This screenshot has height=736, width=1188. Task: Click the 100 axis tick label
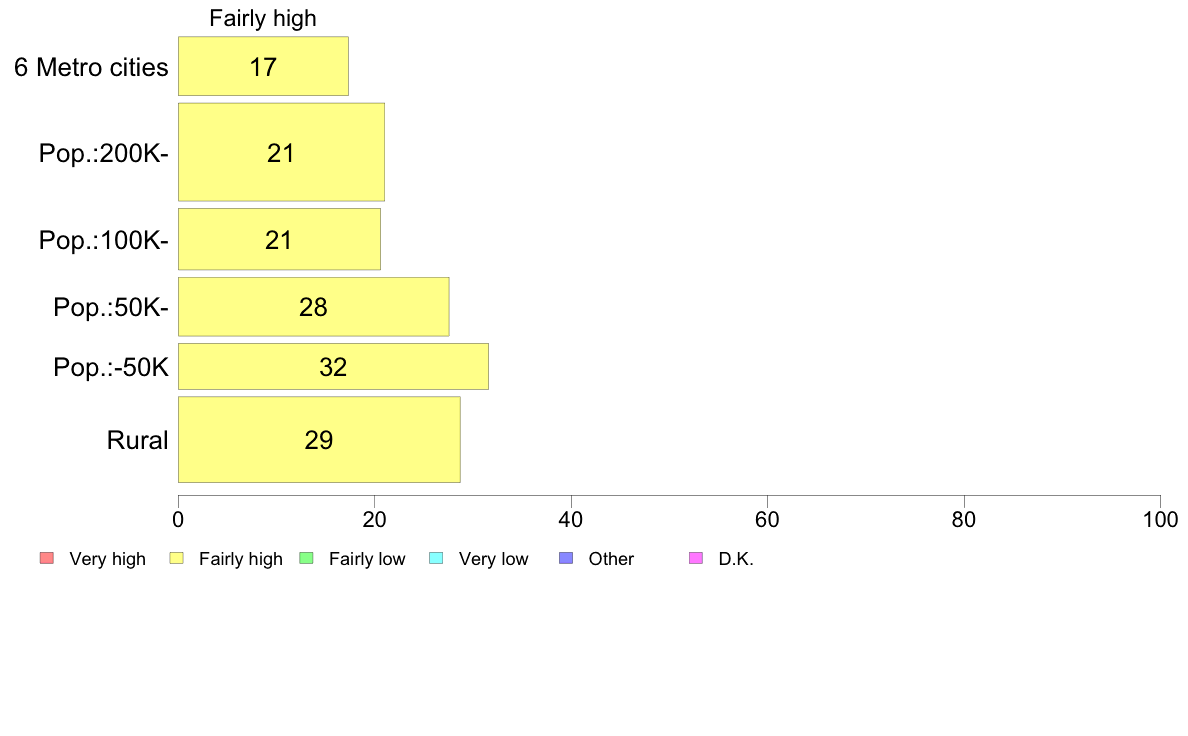[x=1160, y=519]
